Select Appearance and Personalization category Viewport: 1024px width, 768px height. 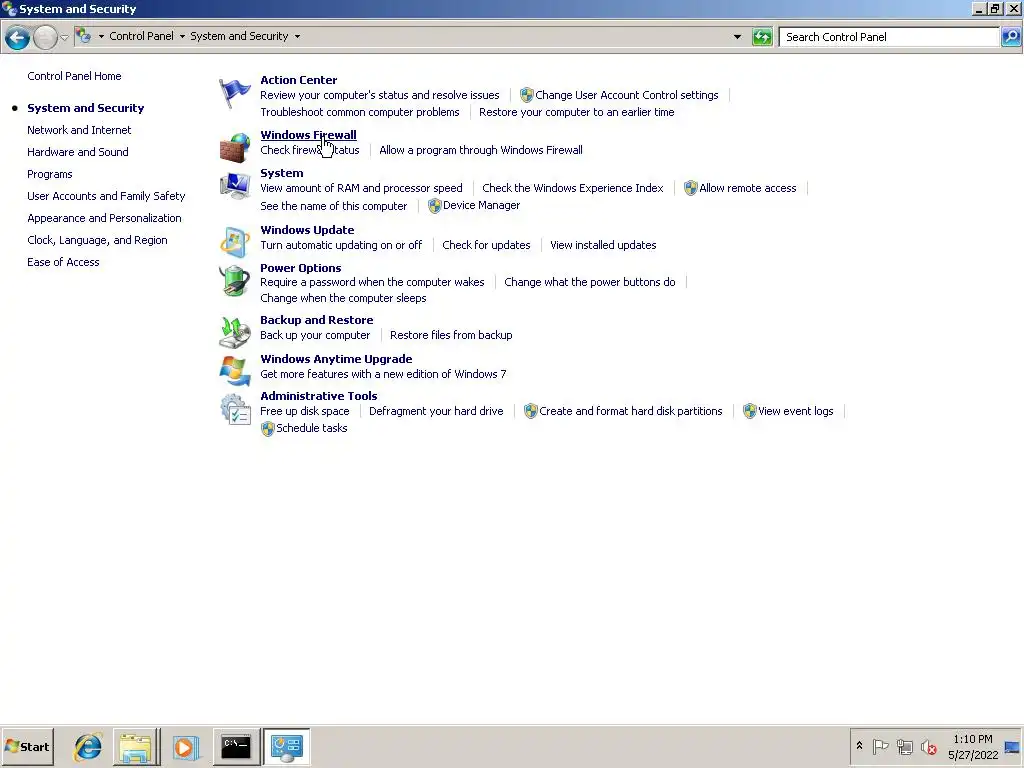pos(104,218)
